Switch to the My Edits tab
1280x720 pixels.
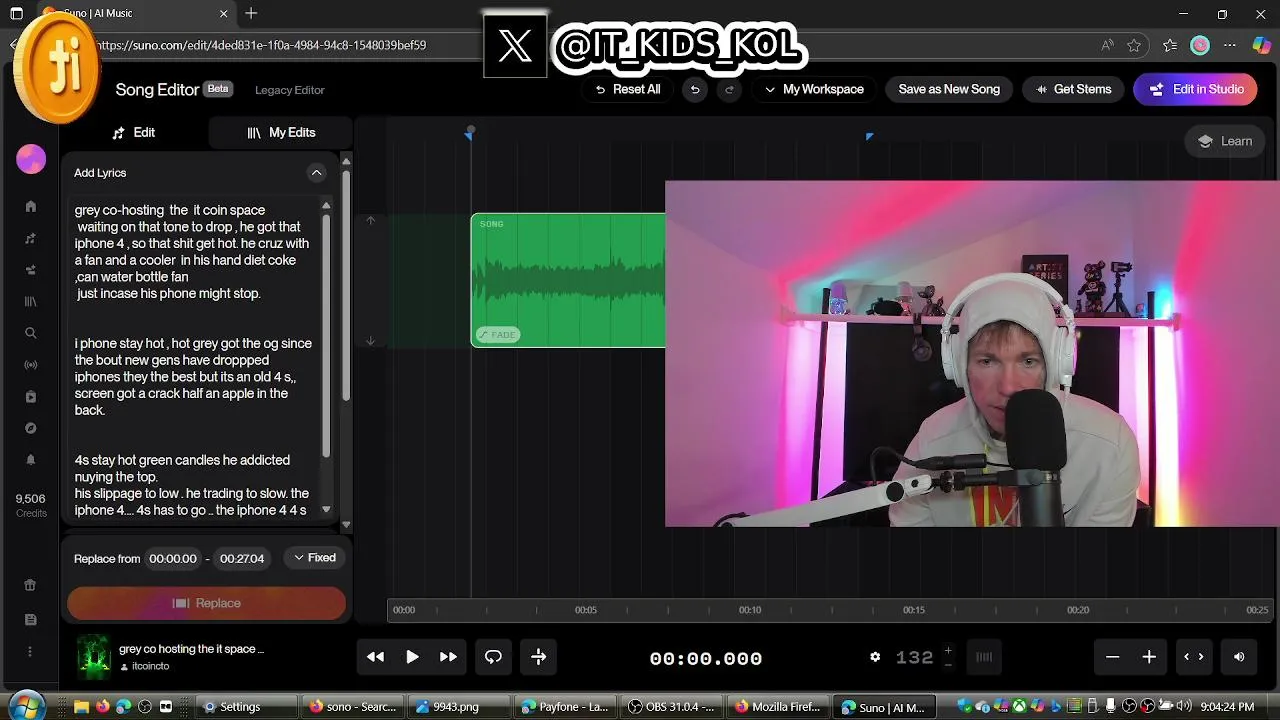[281, 132]
